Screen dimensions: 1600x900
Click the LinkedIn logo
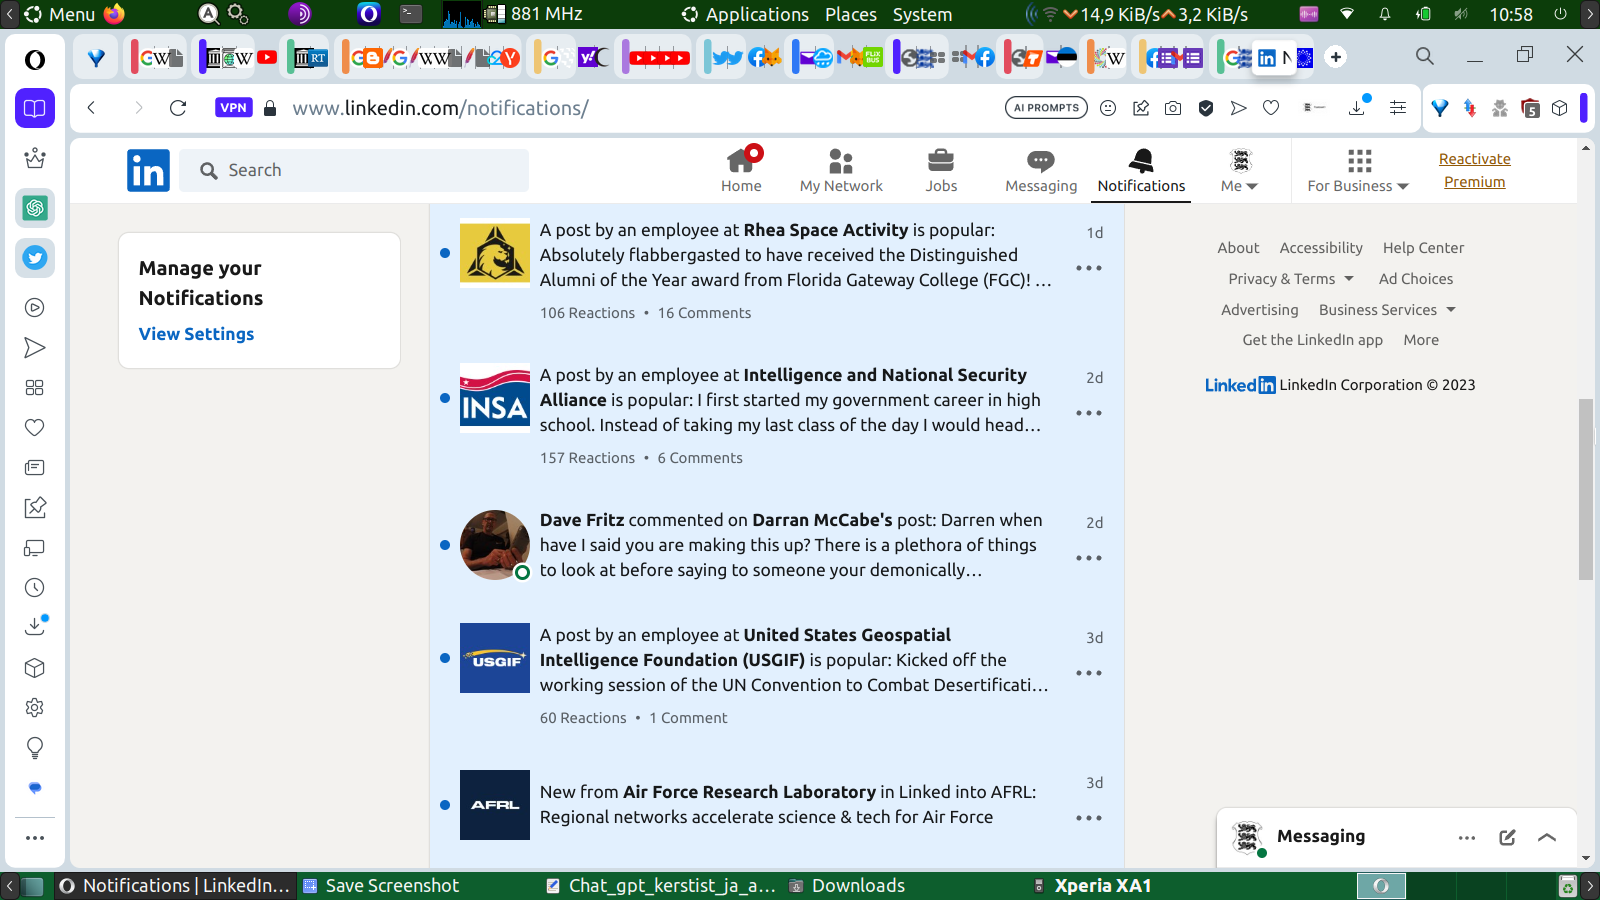click(148, 171)
